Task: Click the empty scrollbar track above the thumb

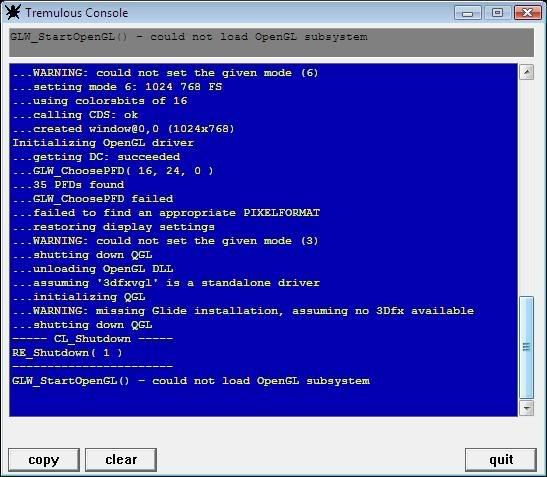Action: tap(526, 188)
